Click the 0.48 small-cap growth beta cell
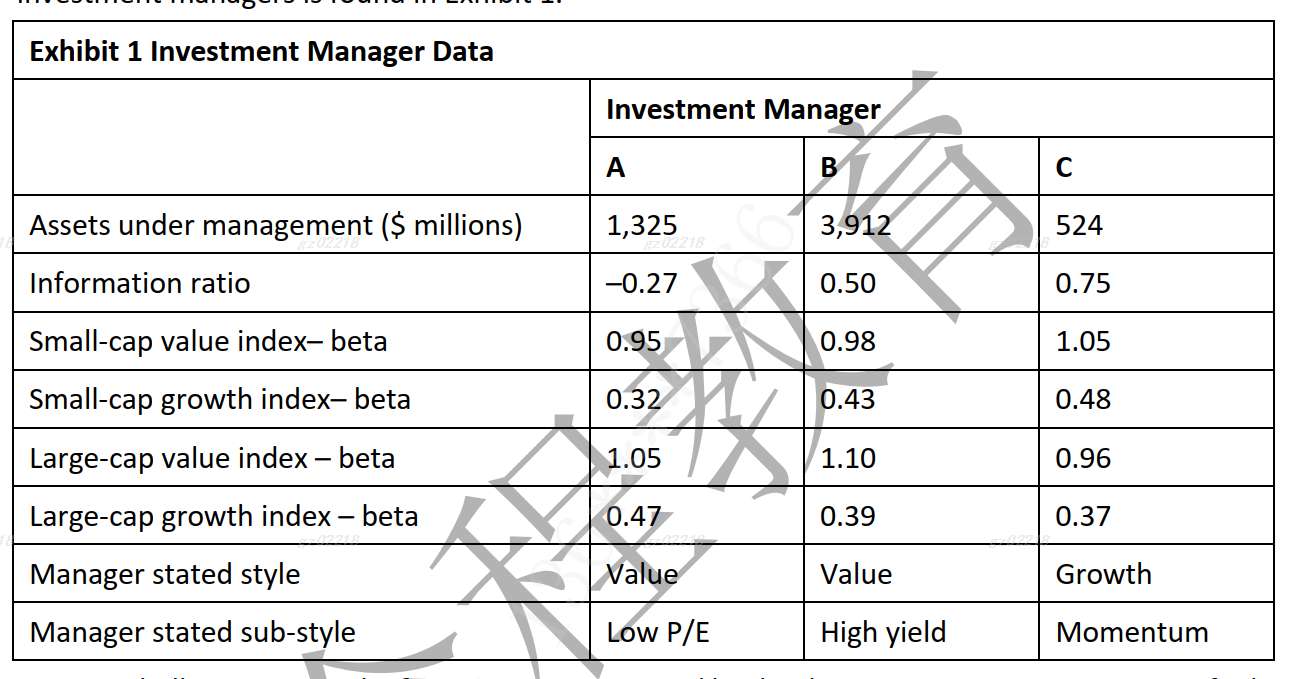 coord(1083,399)
